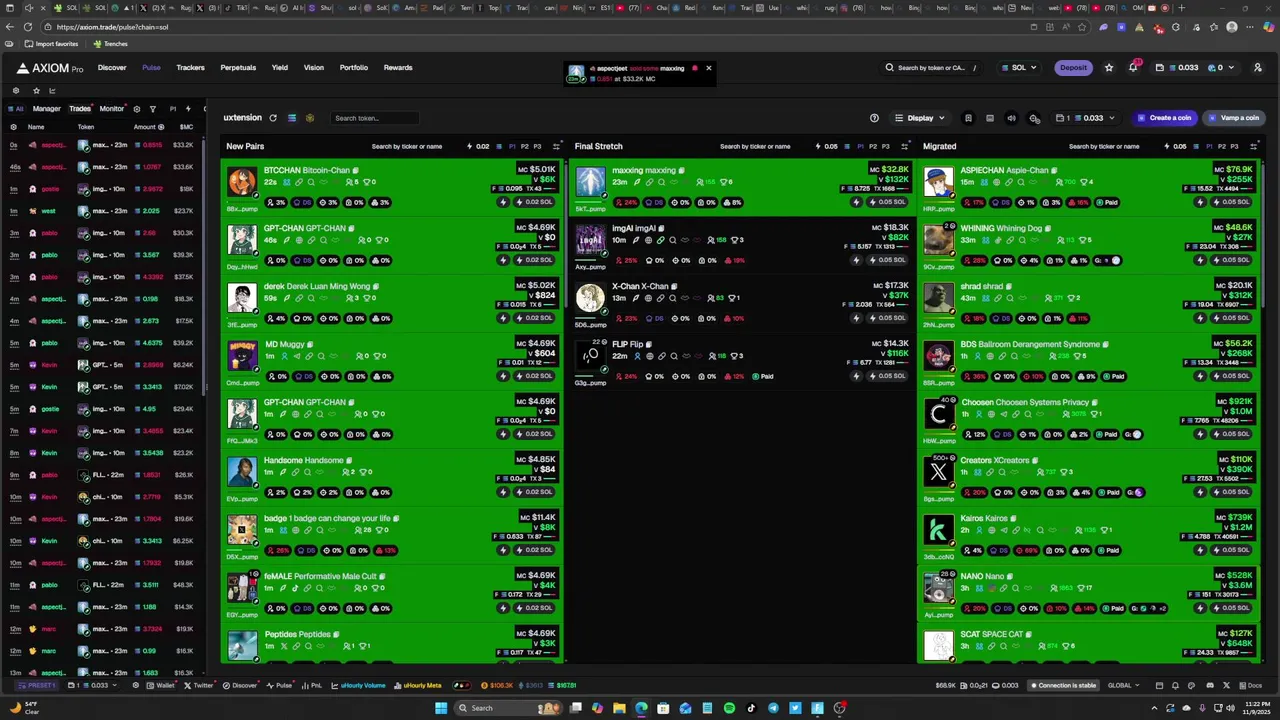Click the Vamp a coin button
The height and width of the screenshot is (720, 1280).
1233,118
